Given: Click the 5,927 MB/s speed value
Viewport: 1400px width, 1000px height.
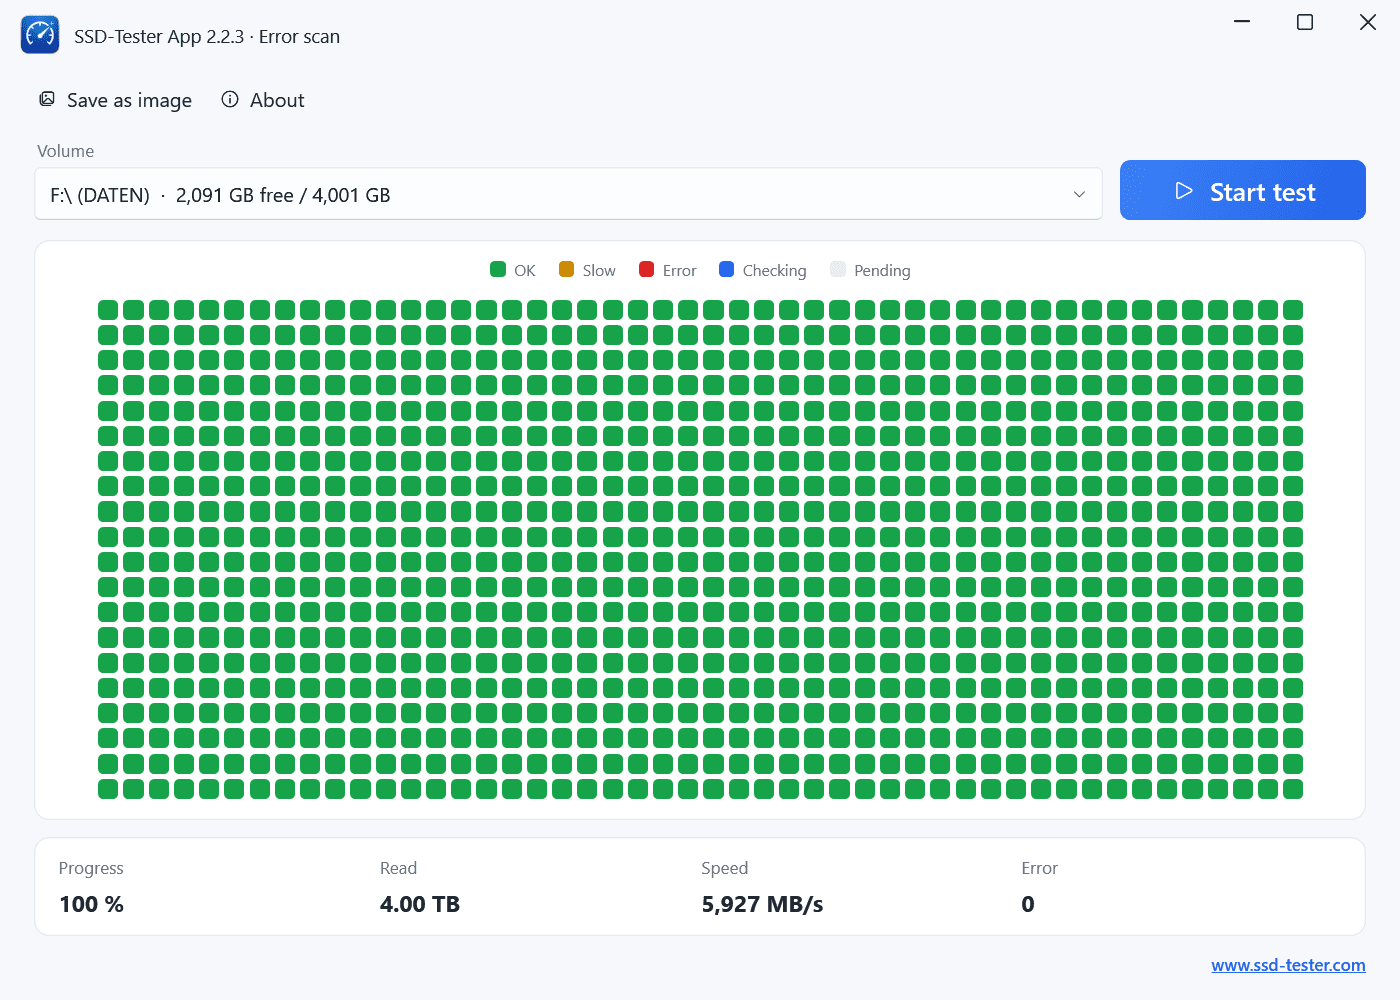Looking at the screenshot, I should (x=762, y=904).
